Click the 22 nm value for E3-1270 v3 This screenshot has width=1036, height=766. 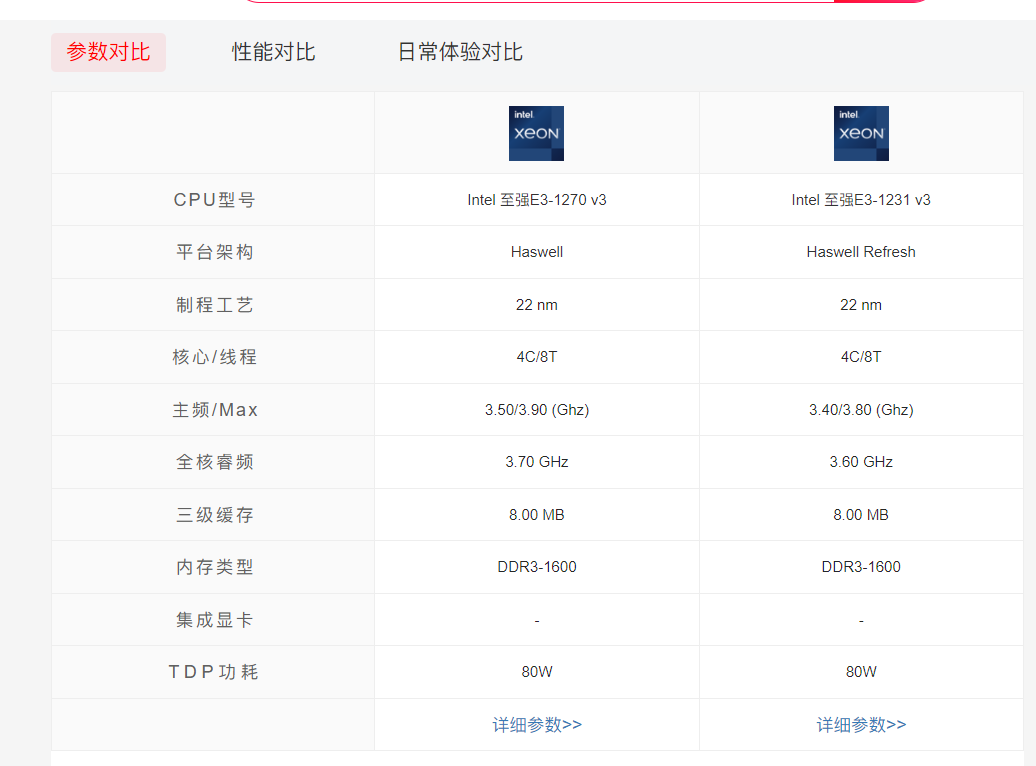pyautogui.click(x=536, y=305)
